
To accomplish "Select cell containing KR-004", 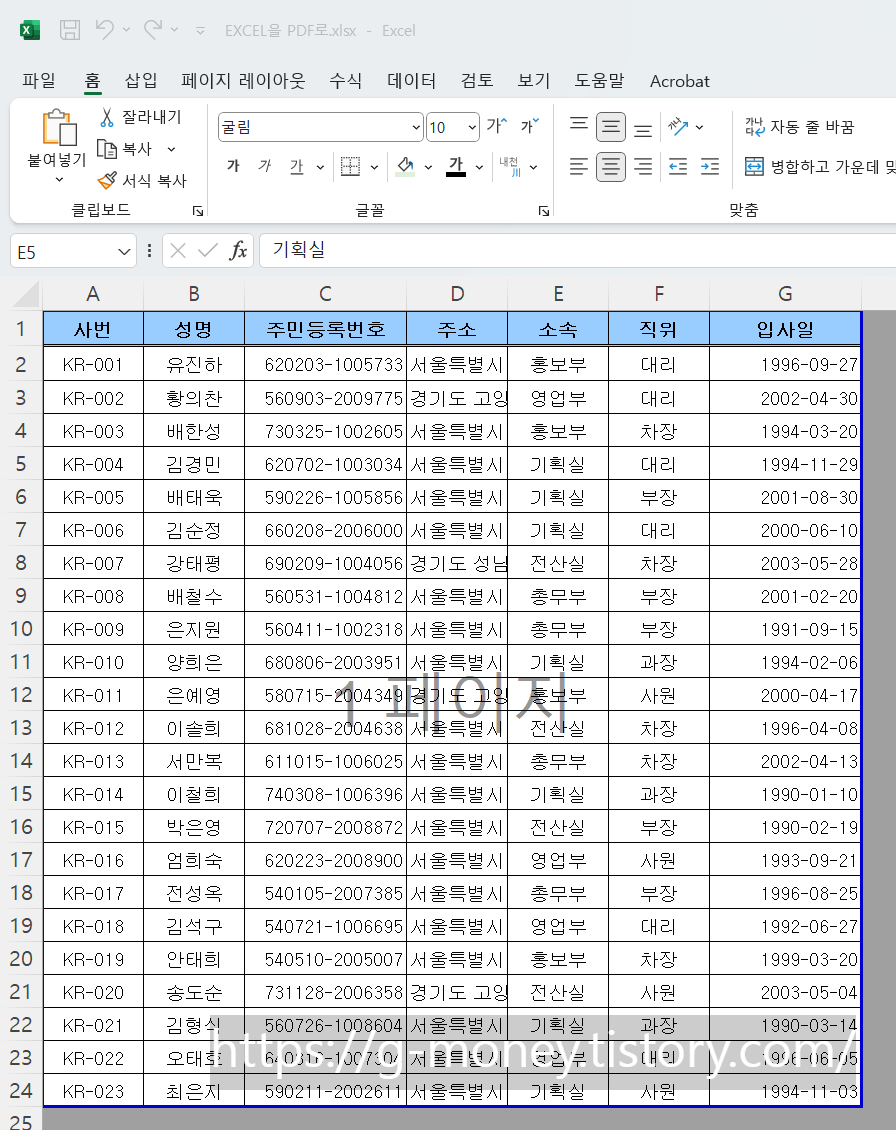I will click(x=93, y=465).
